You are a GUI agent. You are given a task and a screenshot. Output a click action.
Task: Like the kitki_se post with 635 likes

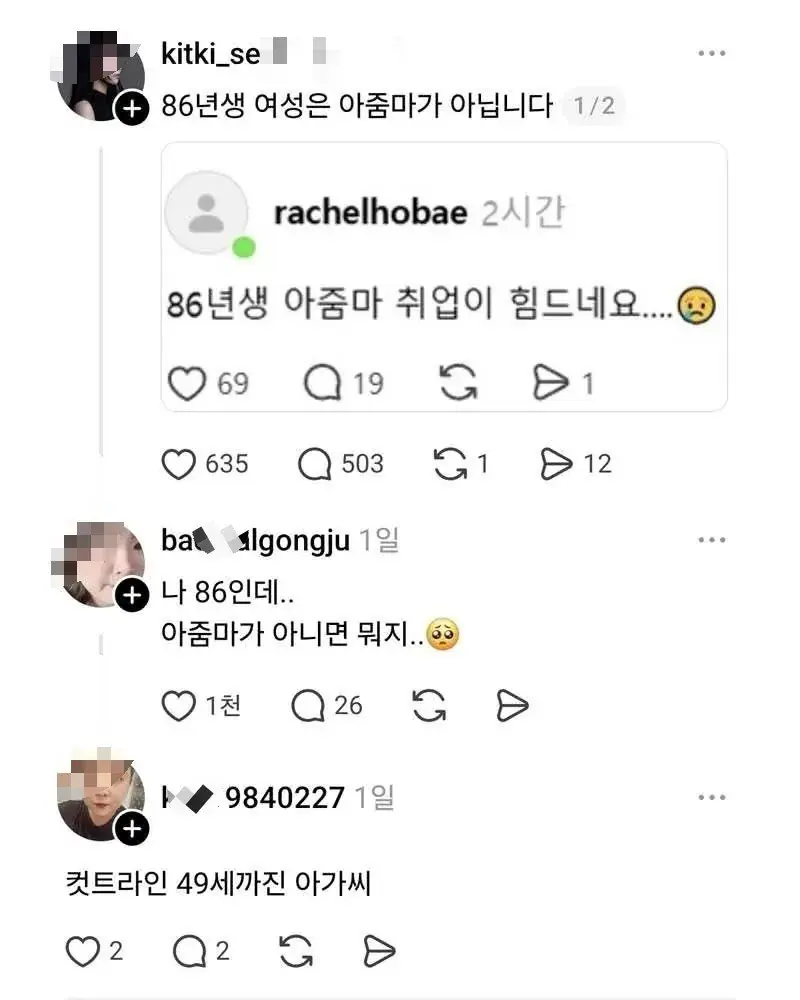point(180,464)
